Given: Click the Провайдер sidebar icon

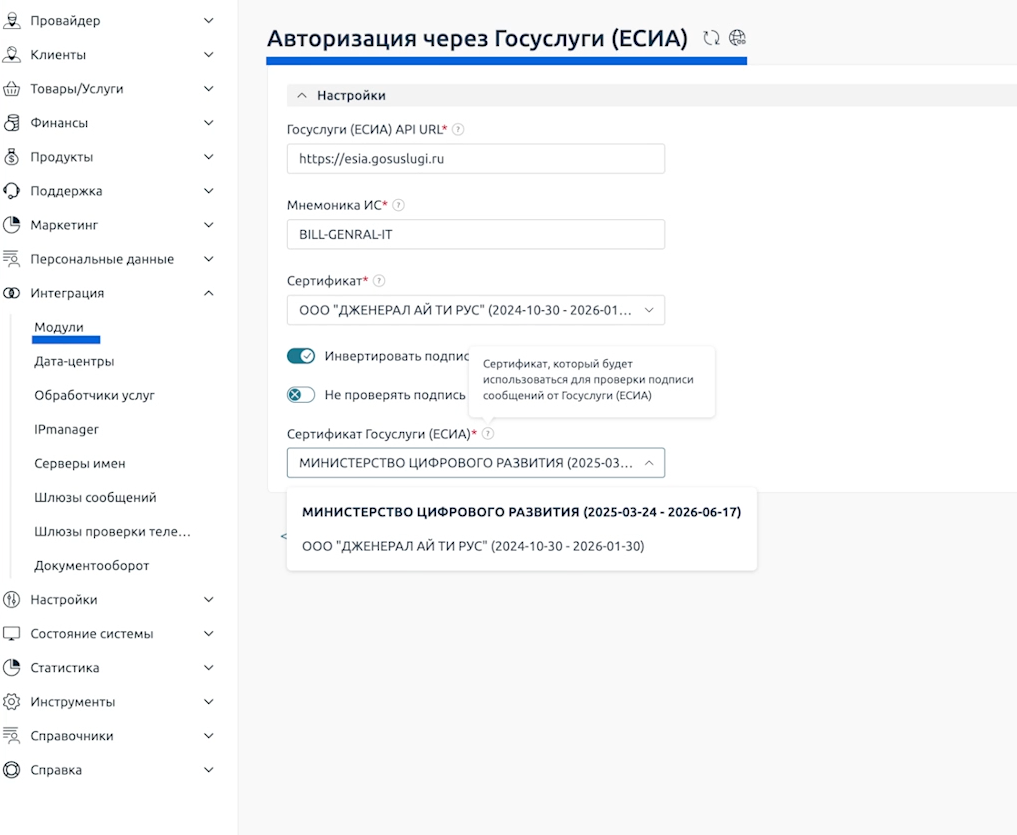Looking at the screenshot, I should point(12,21).
